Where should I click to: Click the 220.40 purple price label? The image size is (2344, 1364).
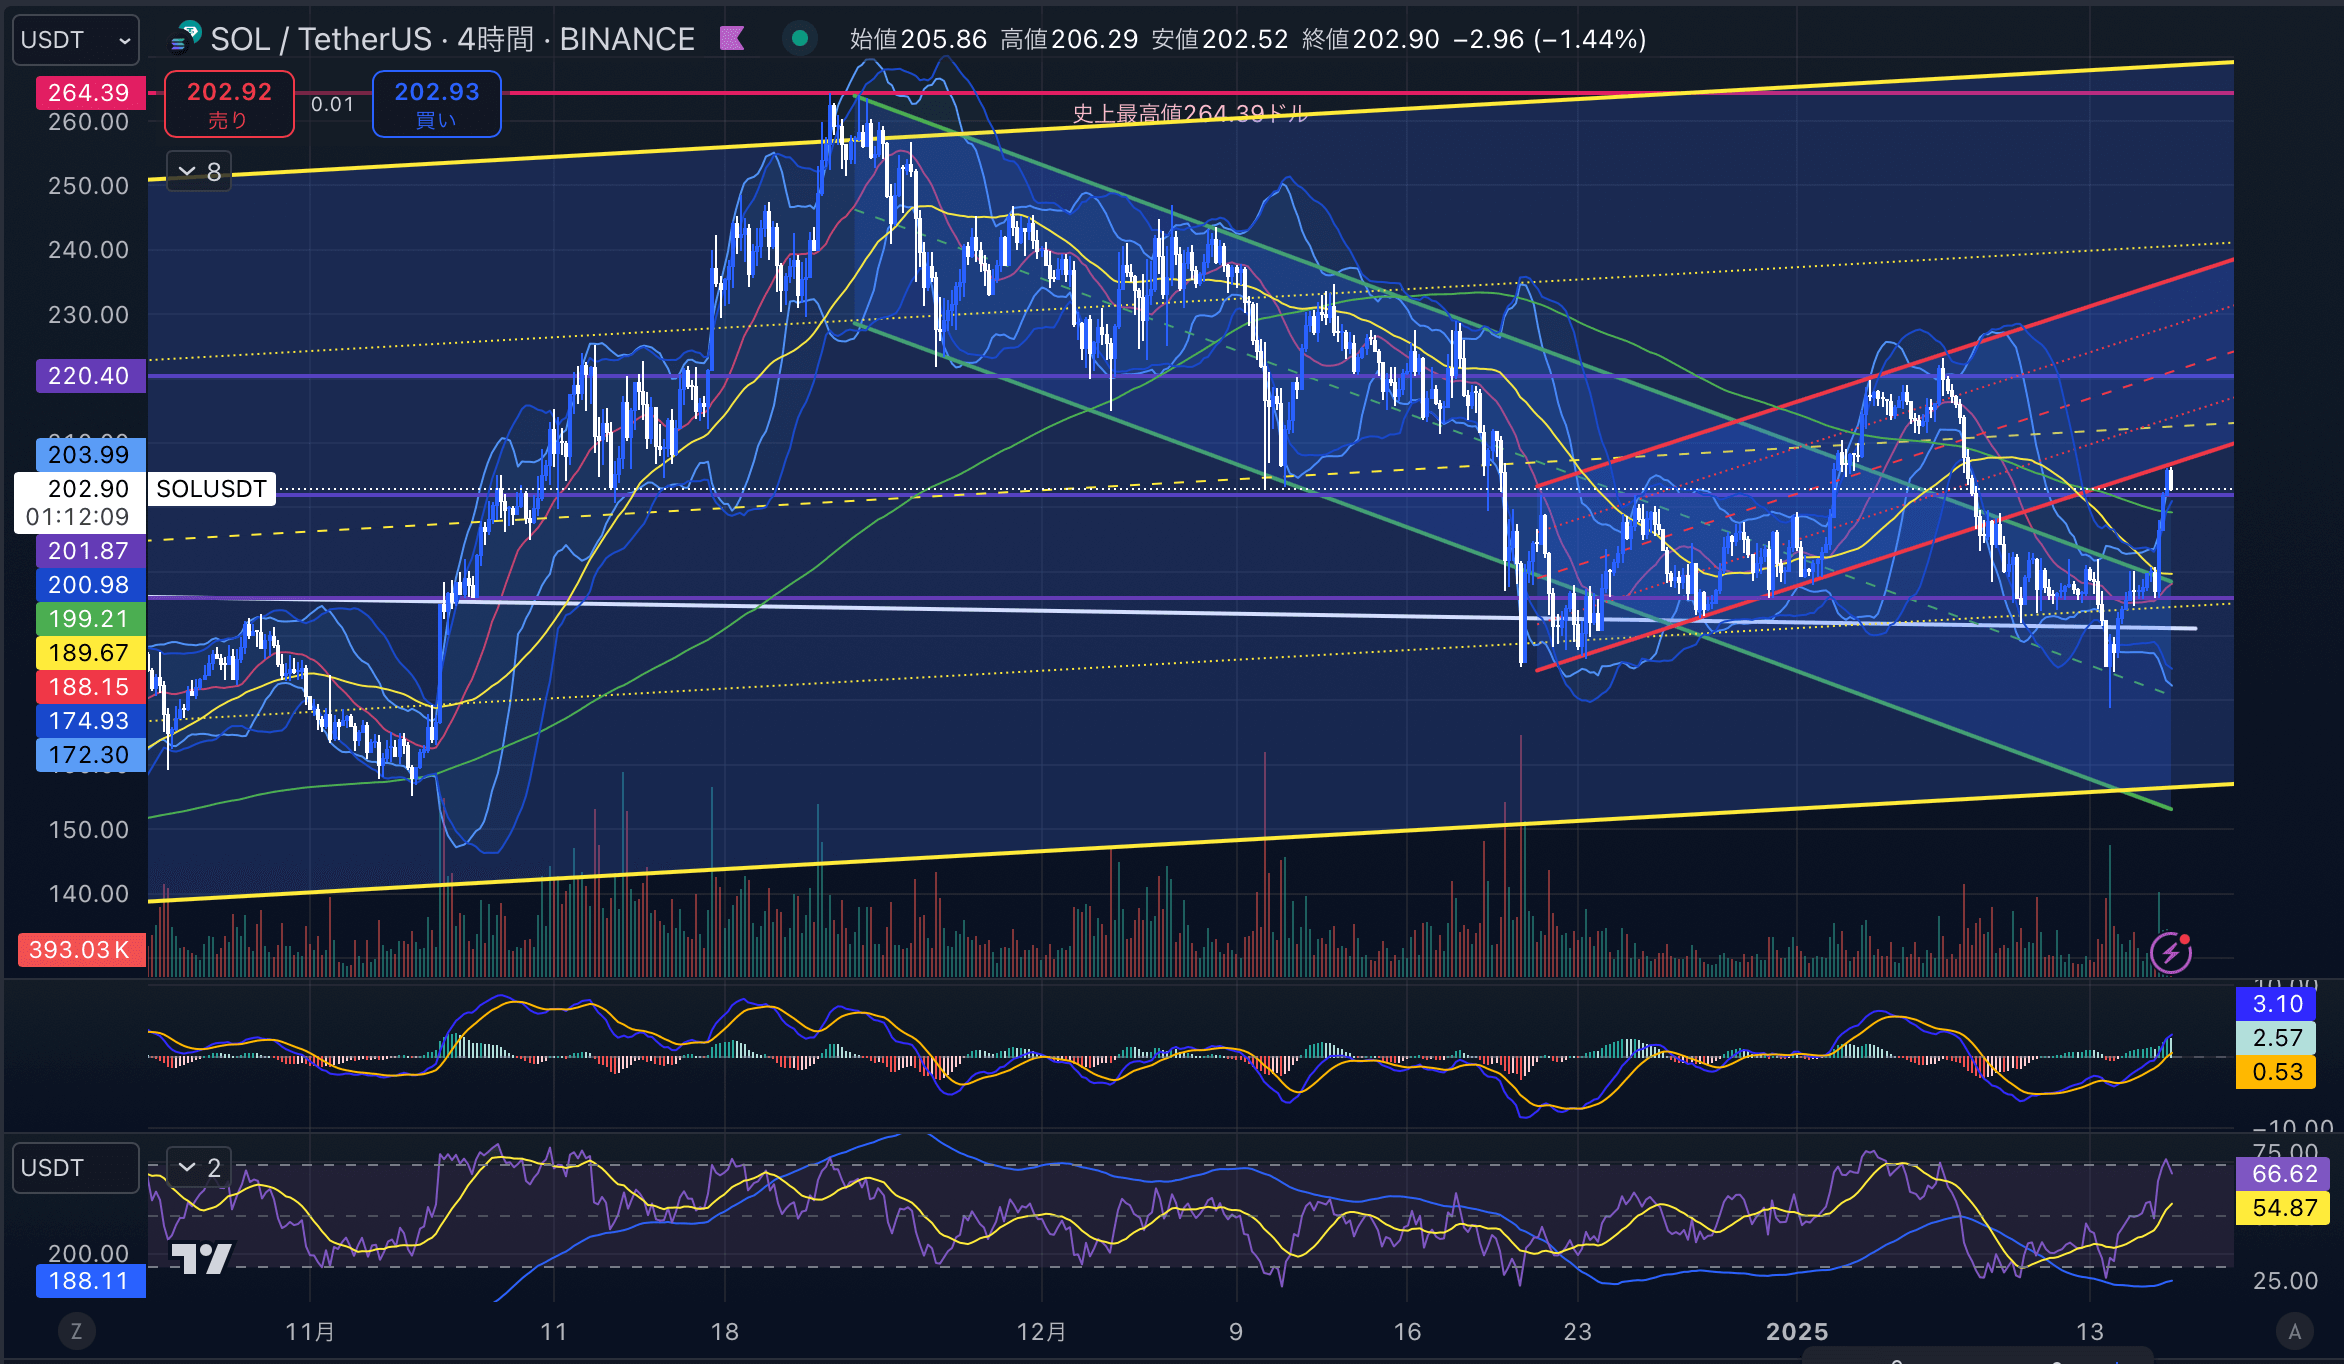click(90, 376)
